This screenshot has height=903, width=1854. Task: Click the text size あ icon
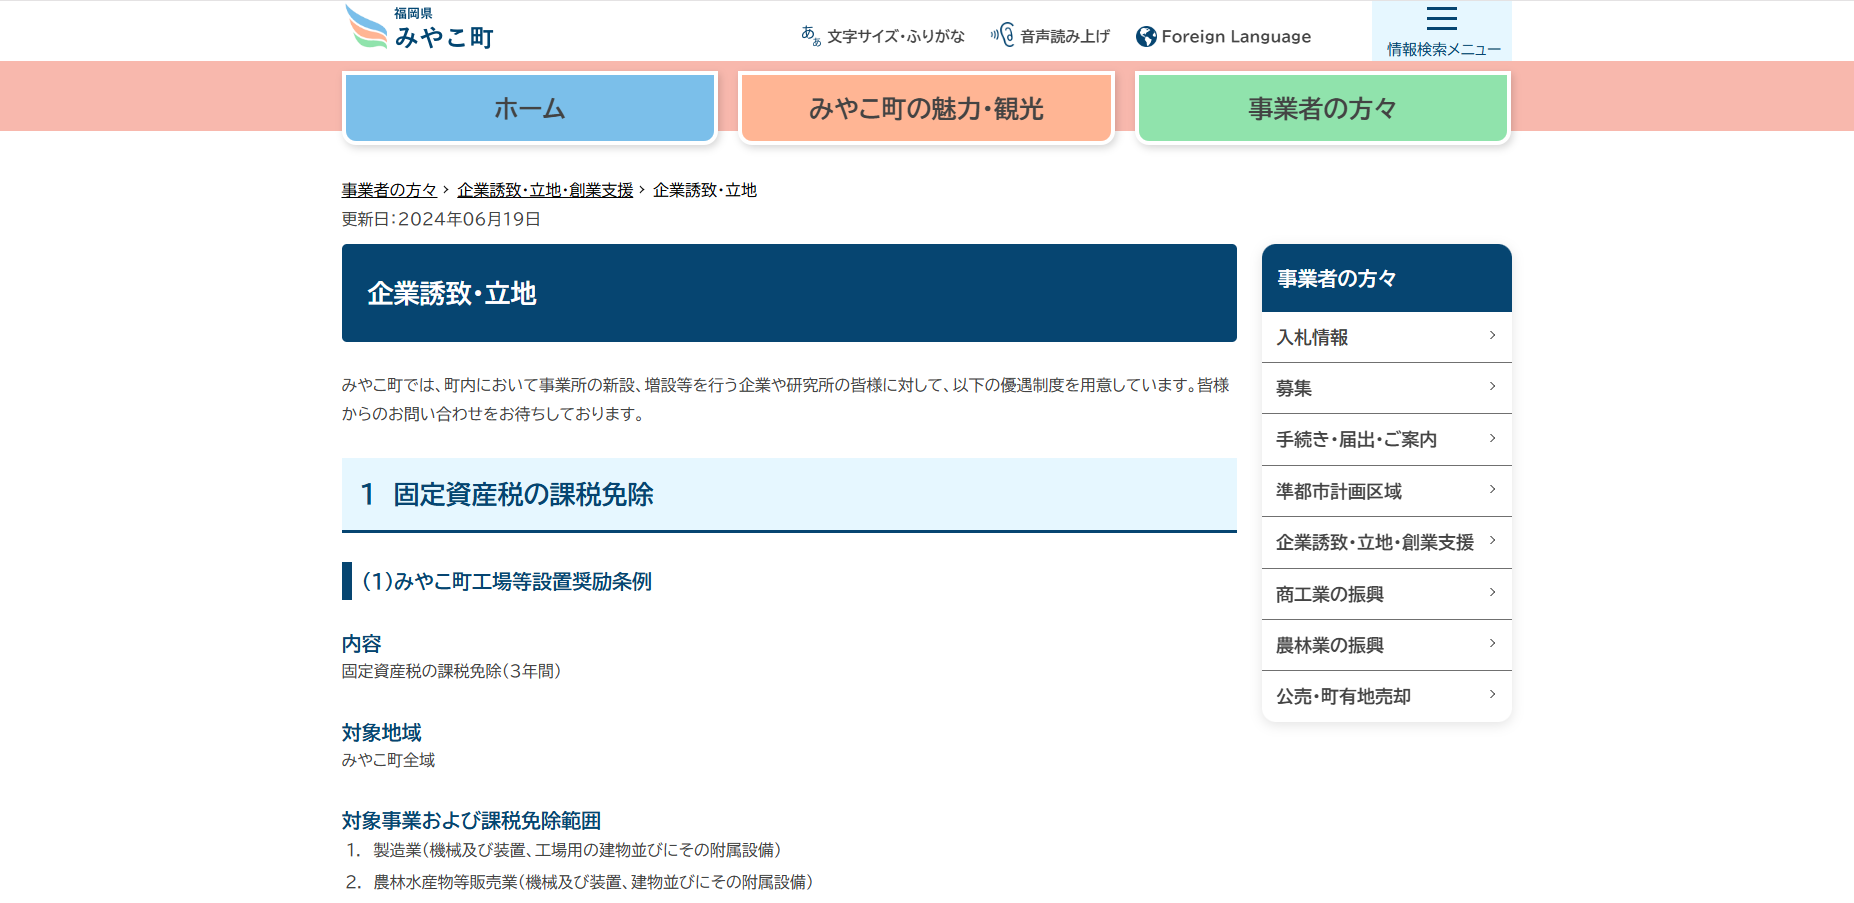811,36
